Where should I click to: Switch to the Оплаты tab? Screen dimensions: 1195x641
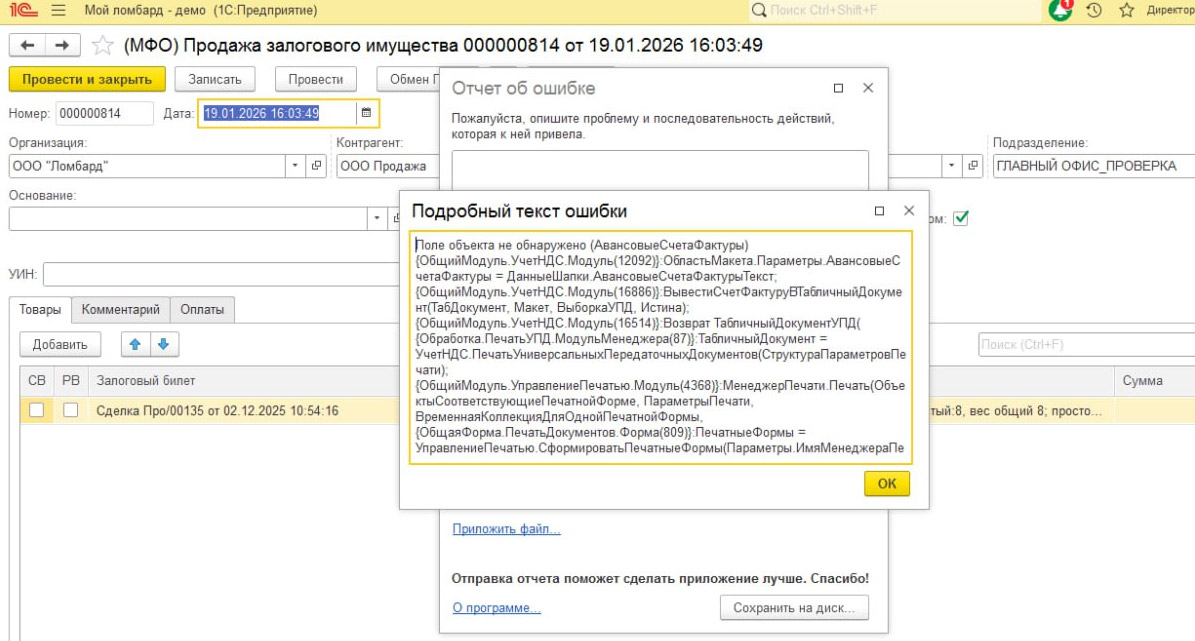tap(202, 309)
